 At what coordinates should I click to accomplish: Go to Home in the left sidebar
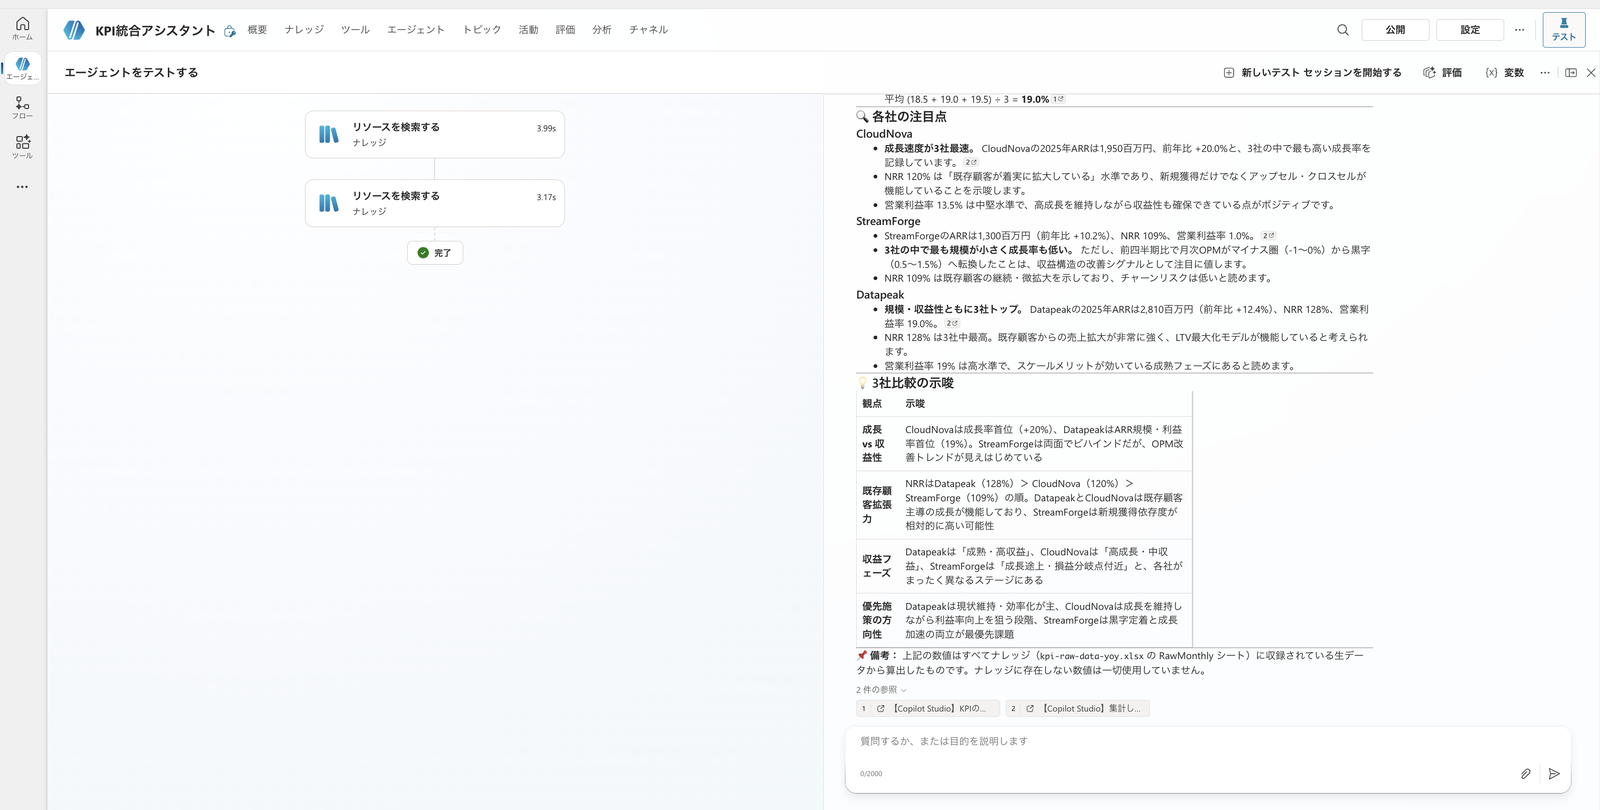tap(22, 28)
